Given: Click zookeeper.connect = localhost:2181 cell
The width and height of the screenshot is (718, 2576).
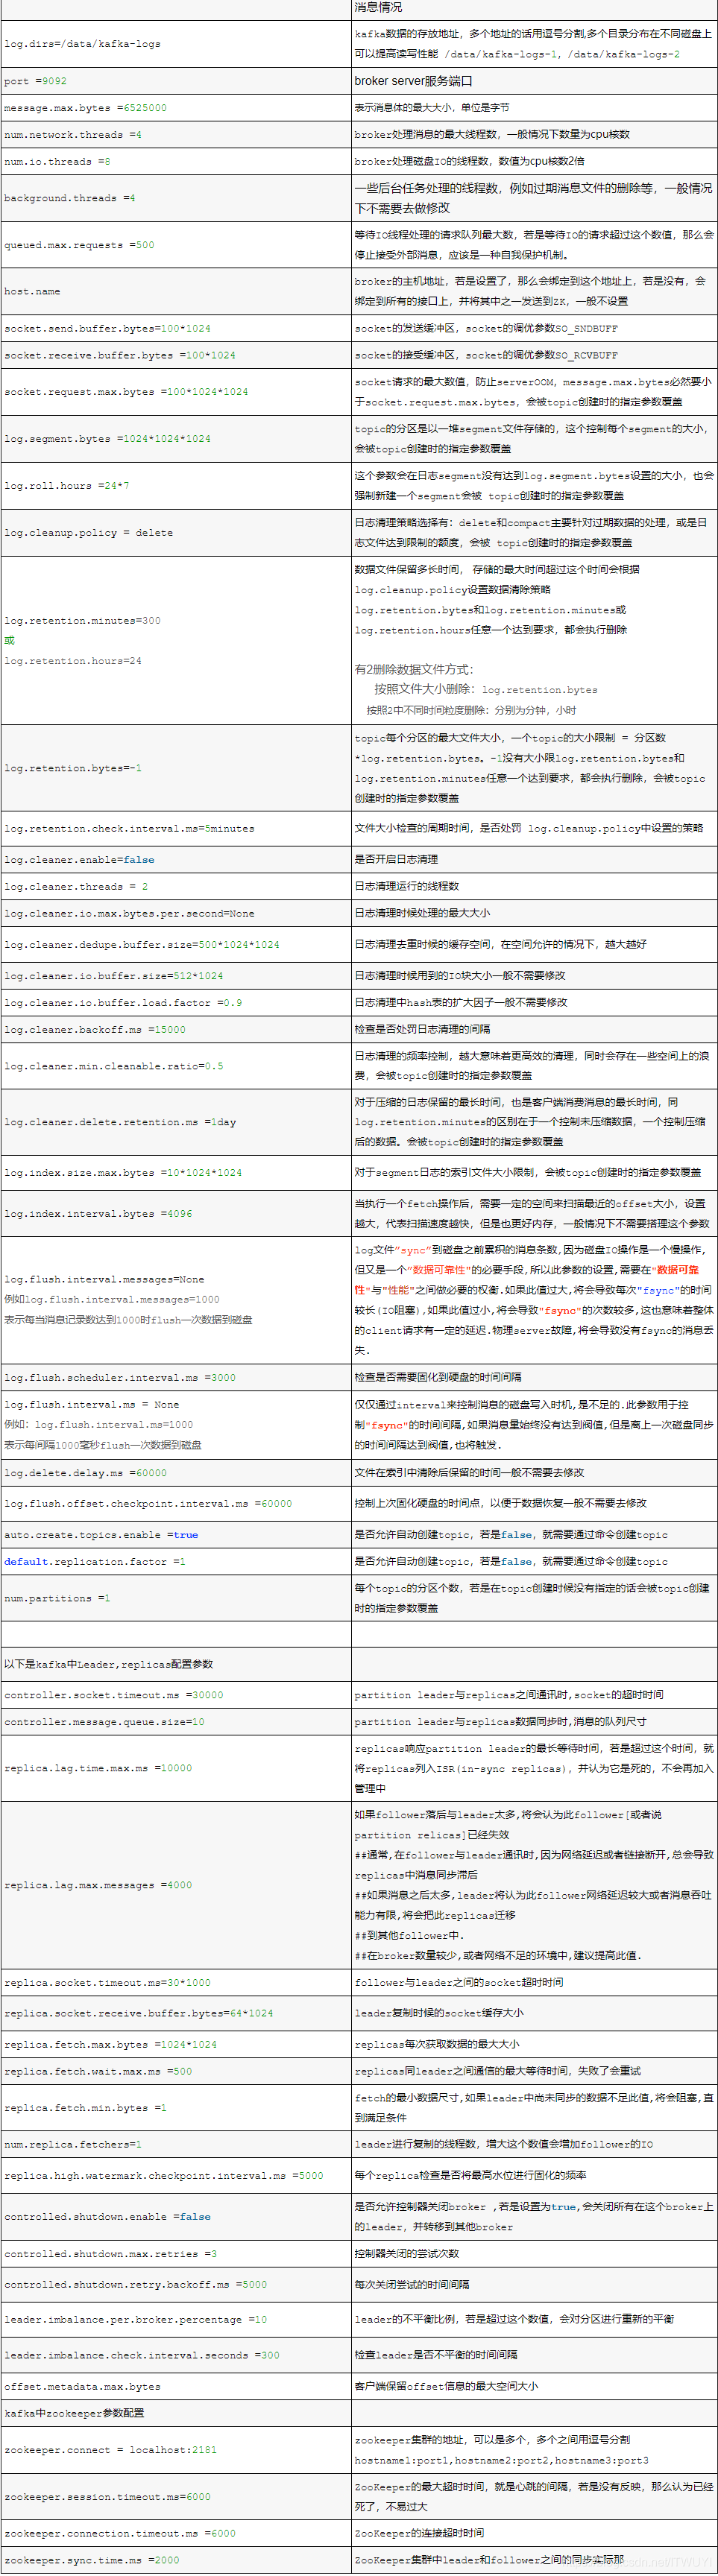Looking at the screenshot, I should 175,2450.
